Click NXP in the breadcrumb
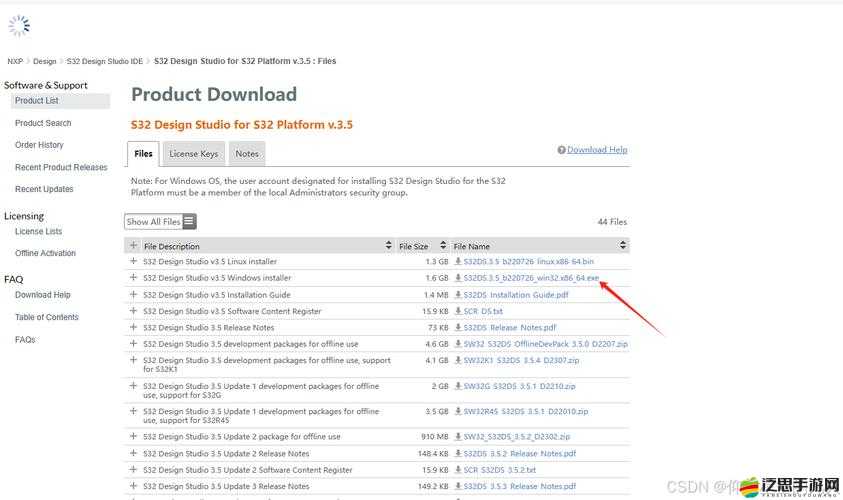Image resolution: width=843 pixels, height=500 pixels. 15,61
